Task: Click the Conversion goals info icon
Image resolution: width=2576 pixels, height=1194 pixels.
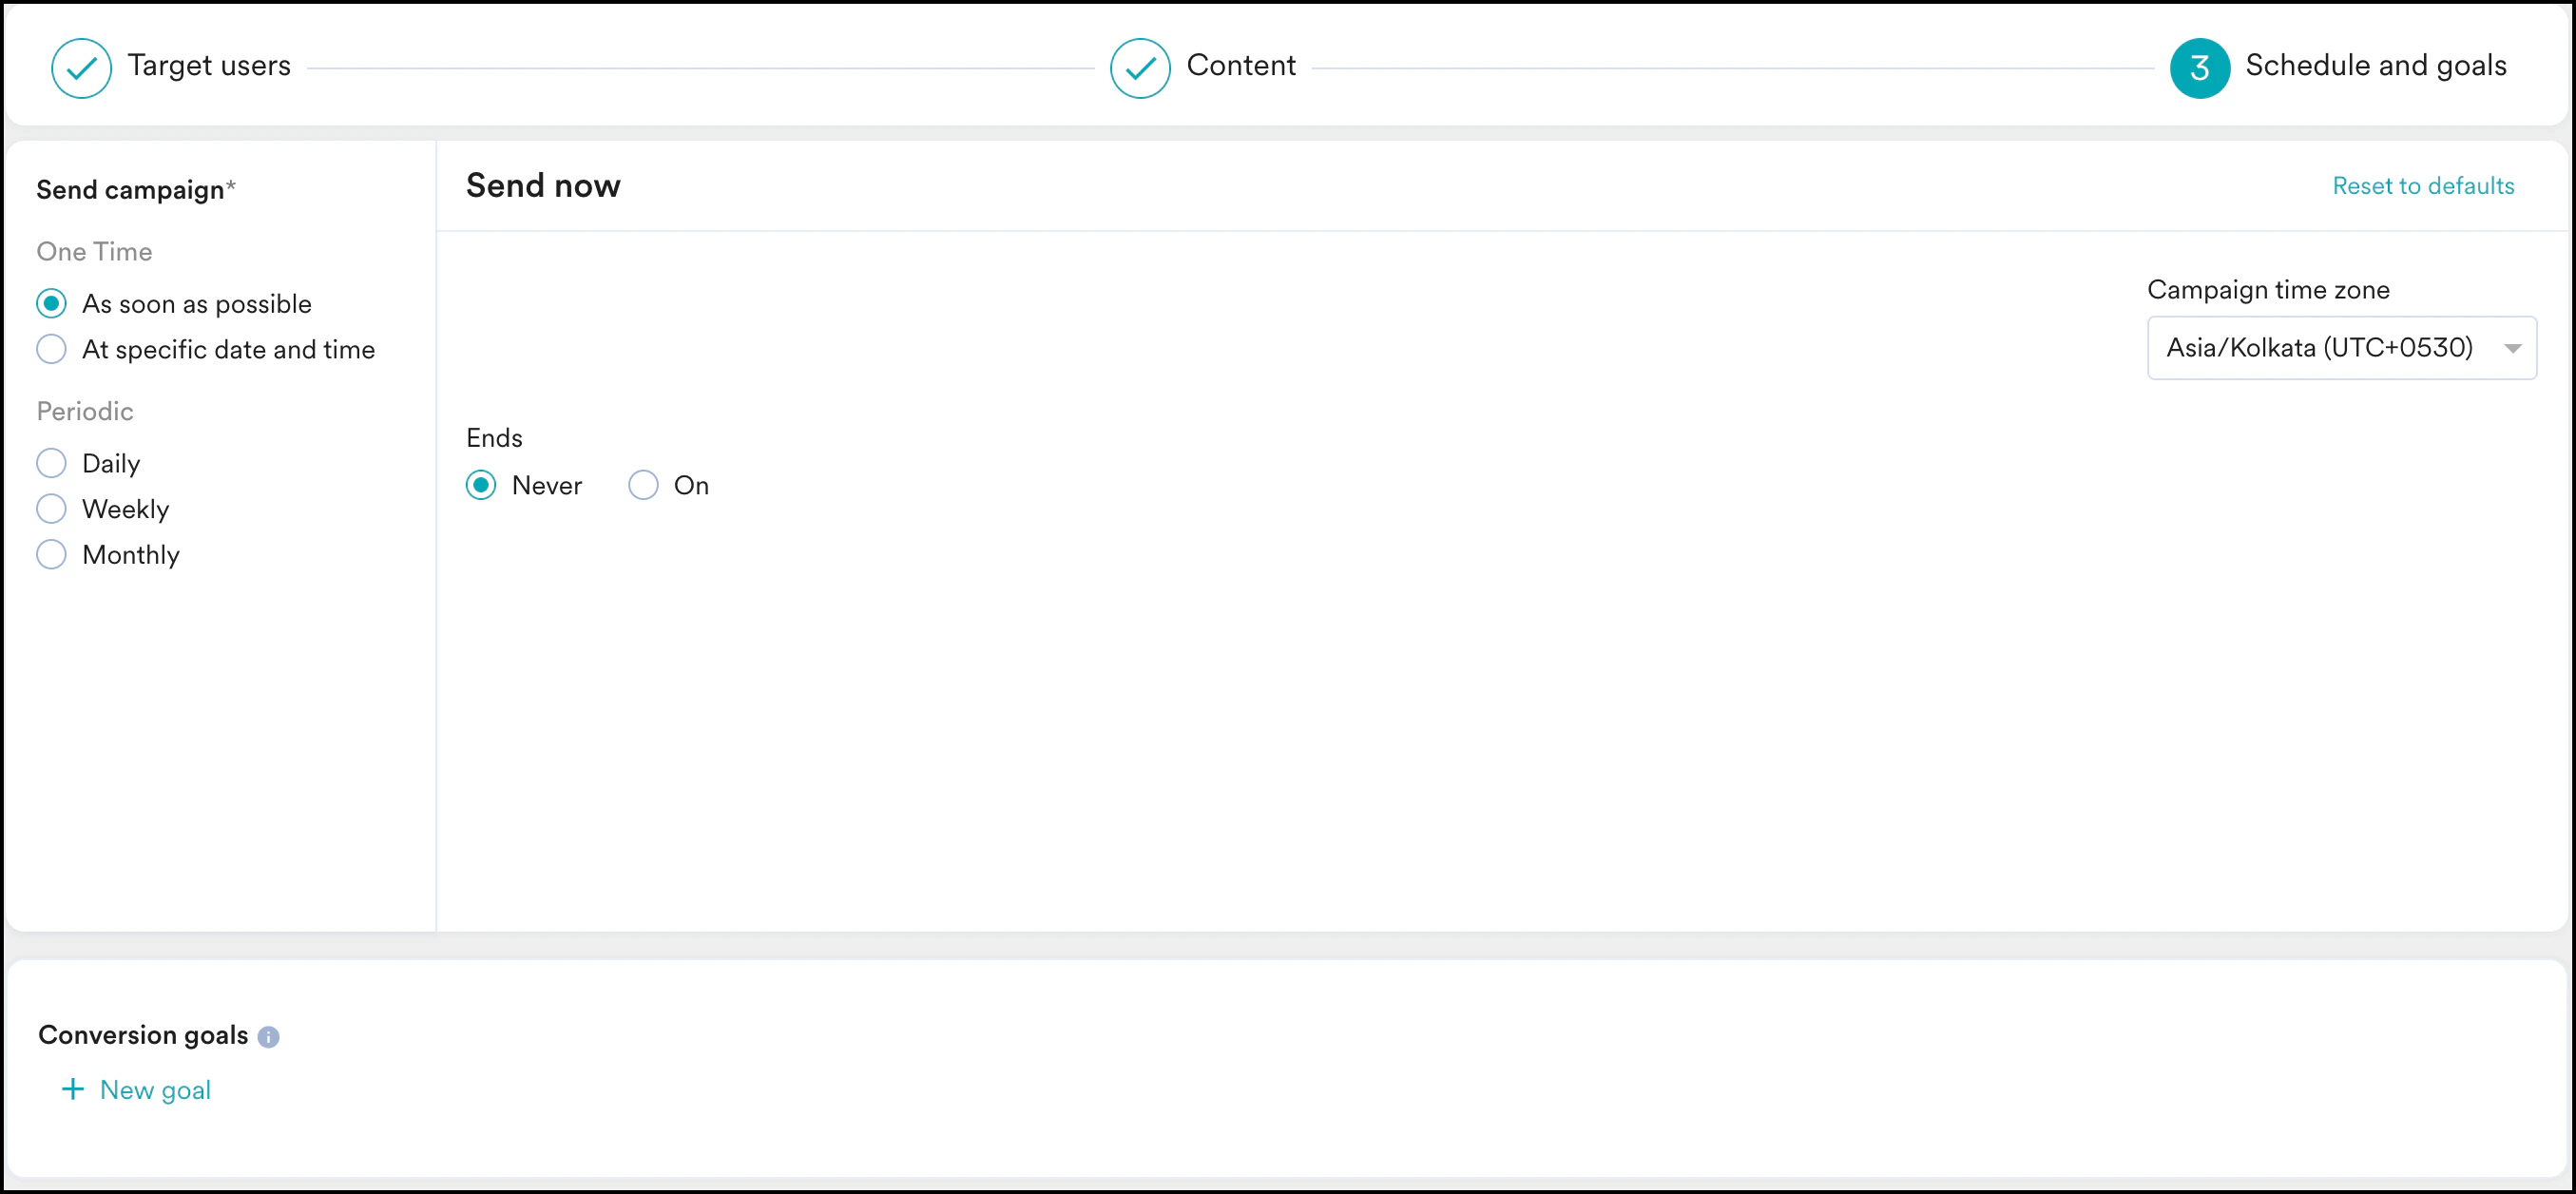Action: pos(268,1037)
